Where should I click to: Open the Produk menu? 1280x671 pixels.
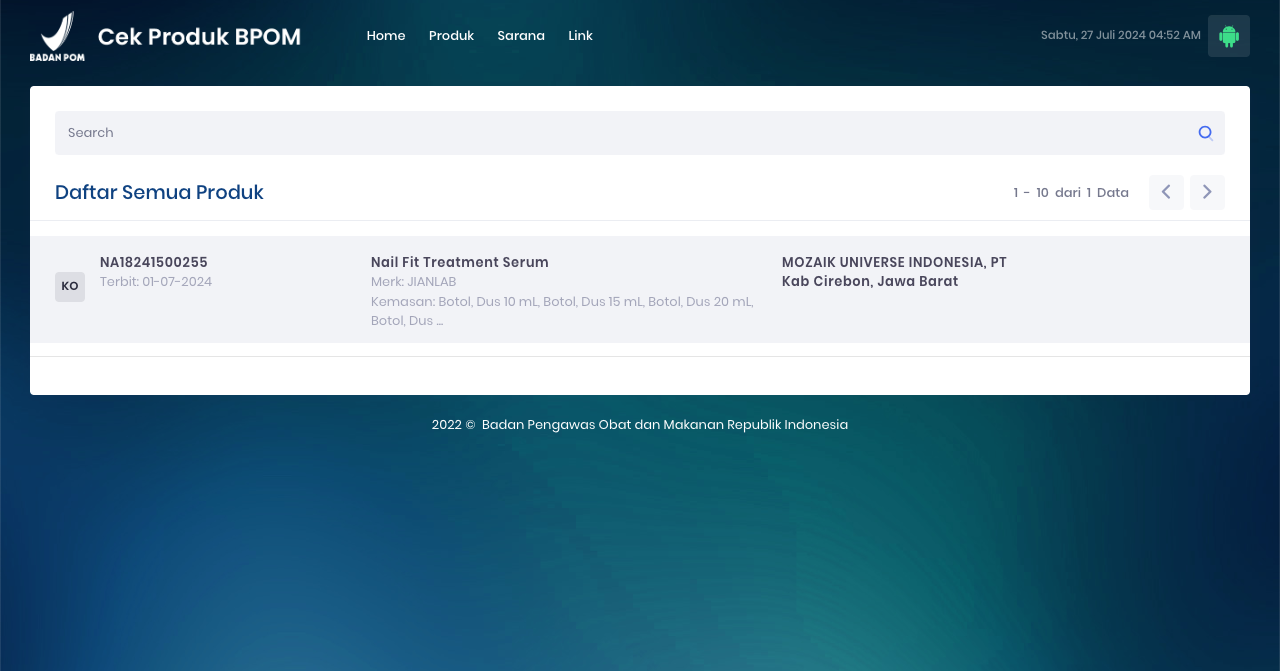pos(451,36)
